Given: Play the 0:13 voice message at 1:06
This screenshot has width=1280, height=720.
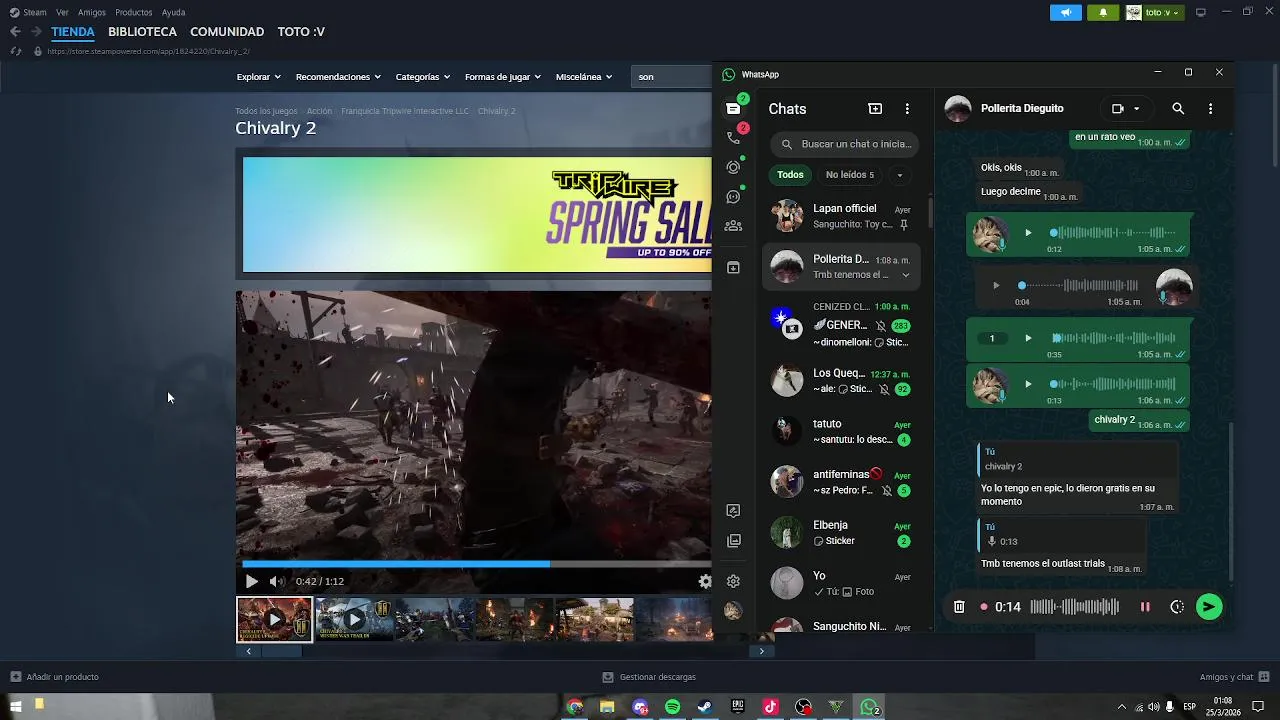Looking at the screenshot, I should point(1028,384).
